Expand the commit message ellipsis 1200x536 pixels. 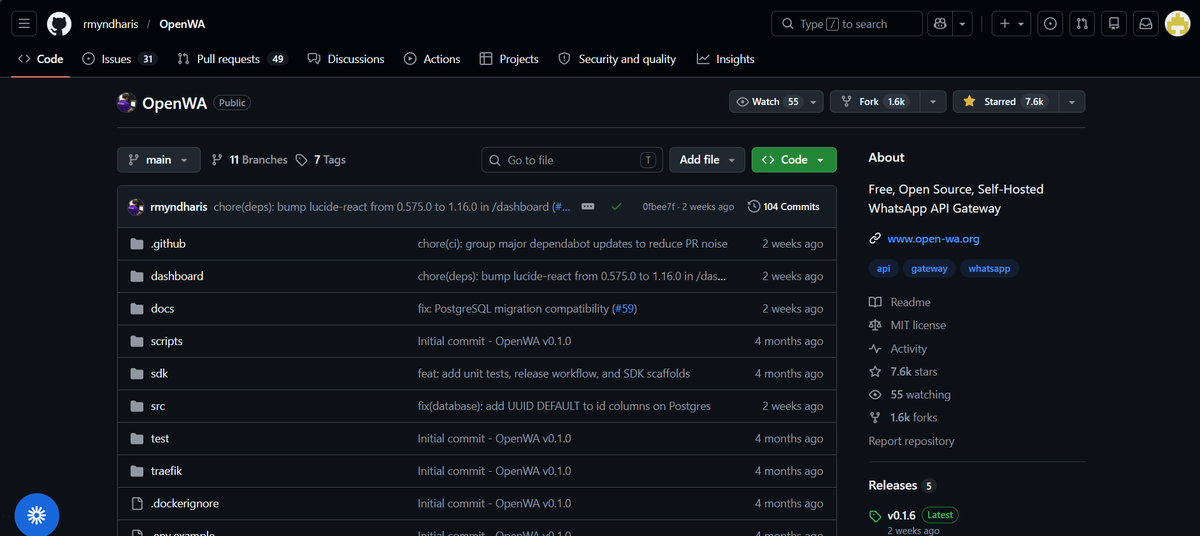(x=588, y=207)
